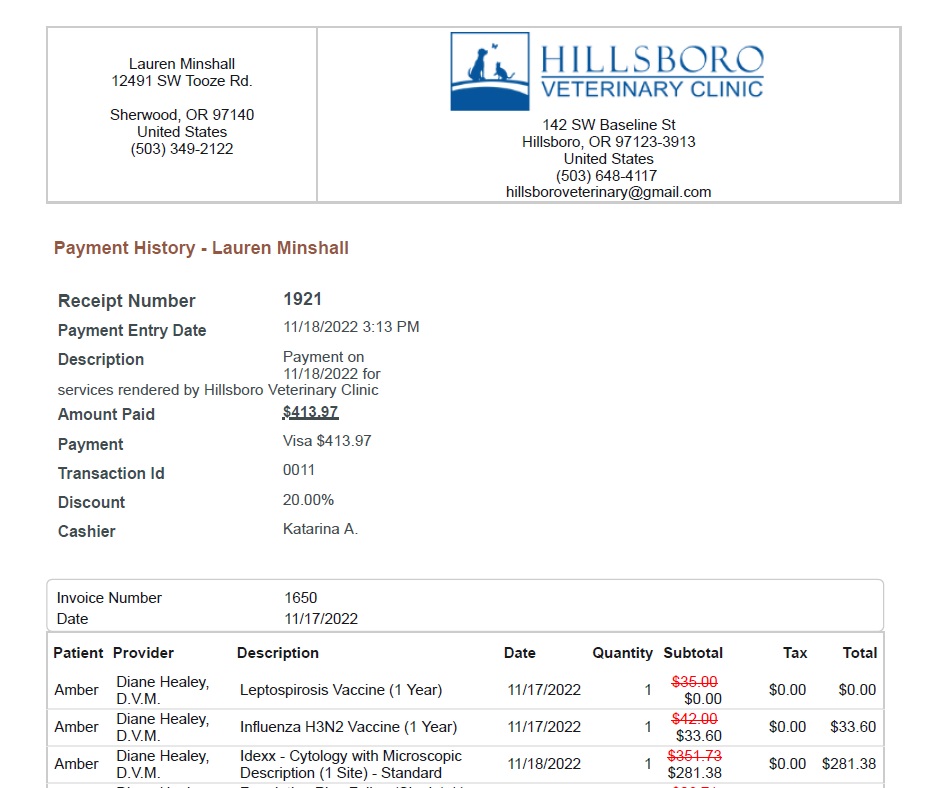Click the Quantity column header

click(x=622, y=653)
